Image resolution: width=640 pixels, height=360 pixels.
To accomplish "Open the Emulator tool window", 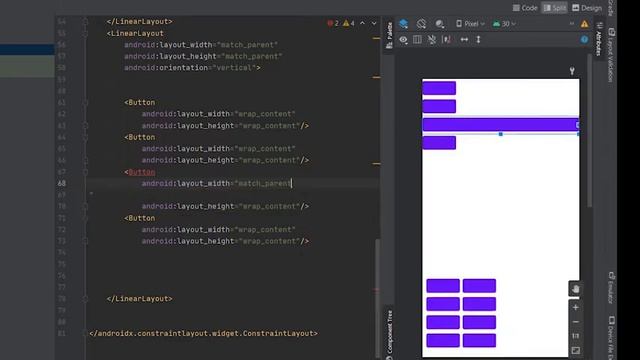I will click(611, 288).
